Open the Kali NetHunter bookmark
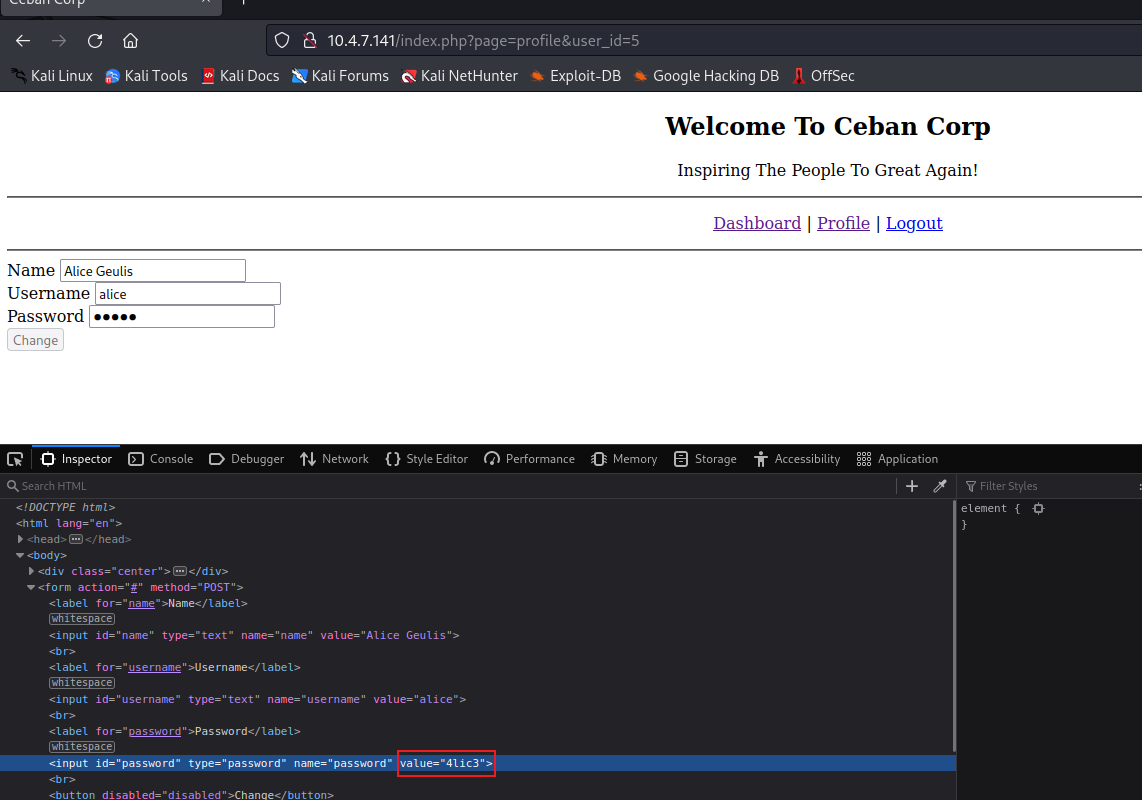Screen dimensions: 1142x800 (460, 76)
